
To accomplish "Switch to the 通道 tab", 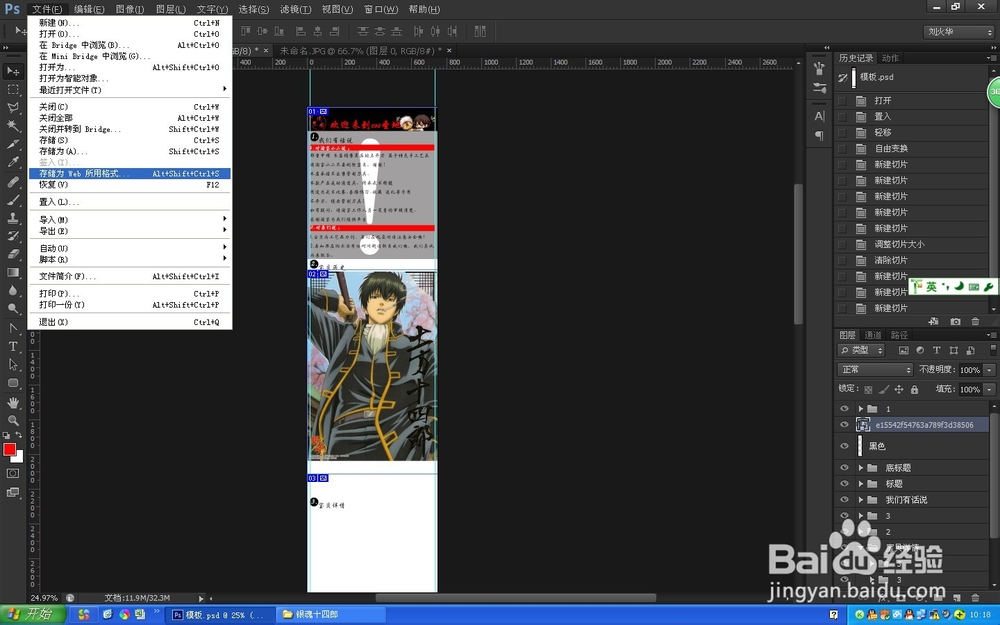I will (873, 335).
